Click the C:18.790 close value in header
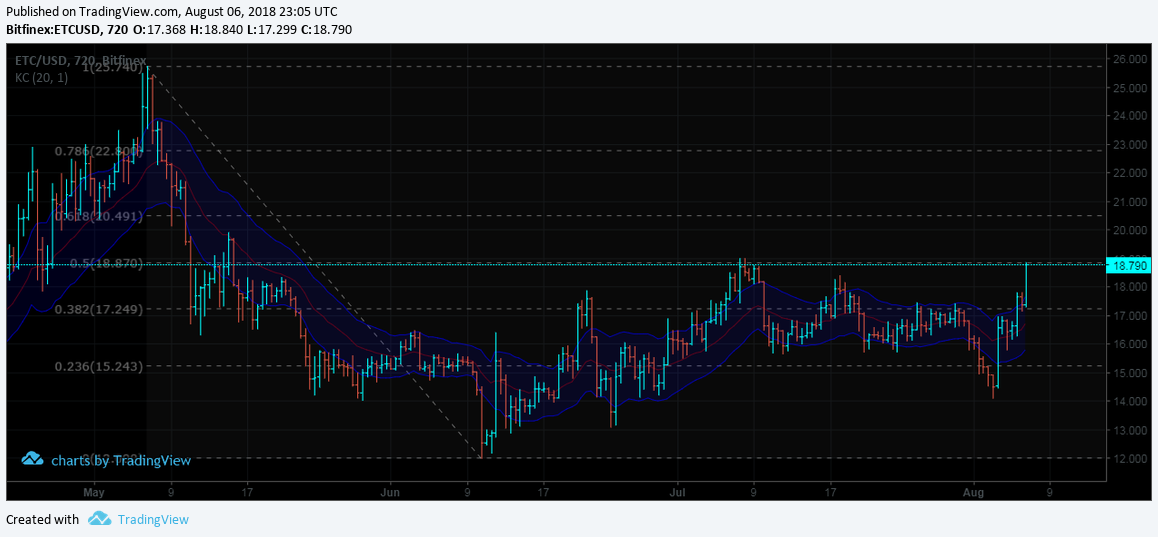 325,30
